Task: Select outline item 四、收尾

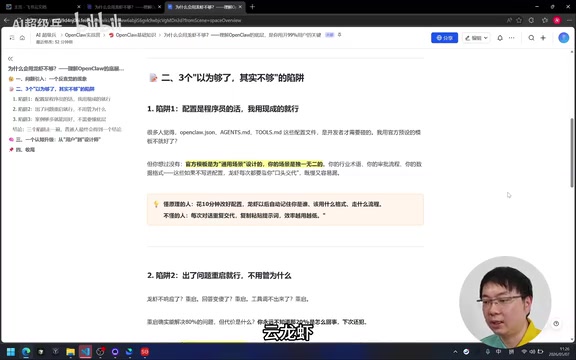Action: click(x=22, y=150)
